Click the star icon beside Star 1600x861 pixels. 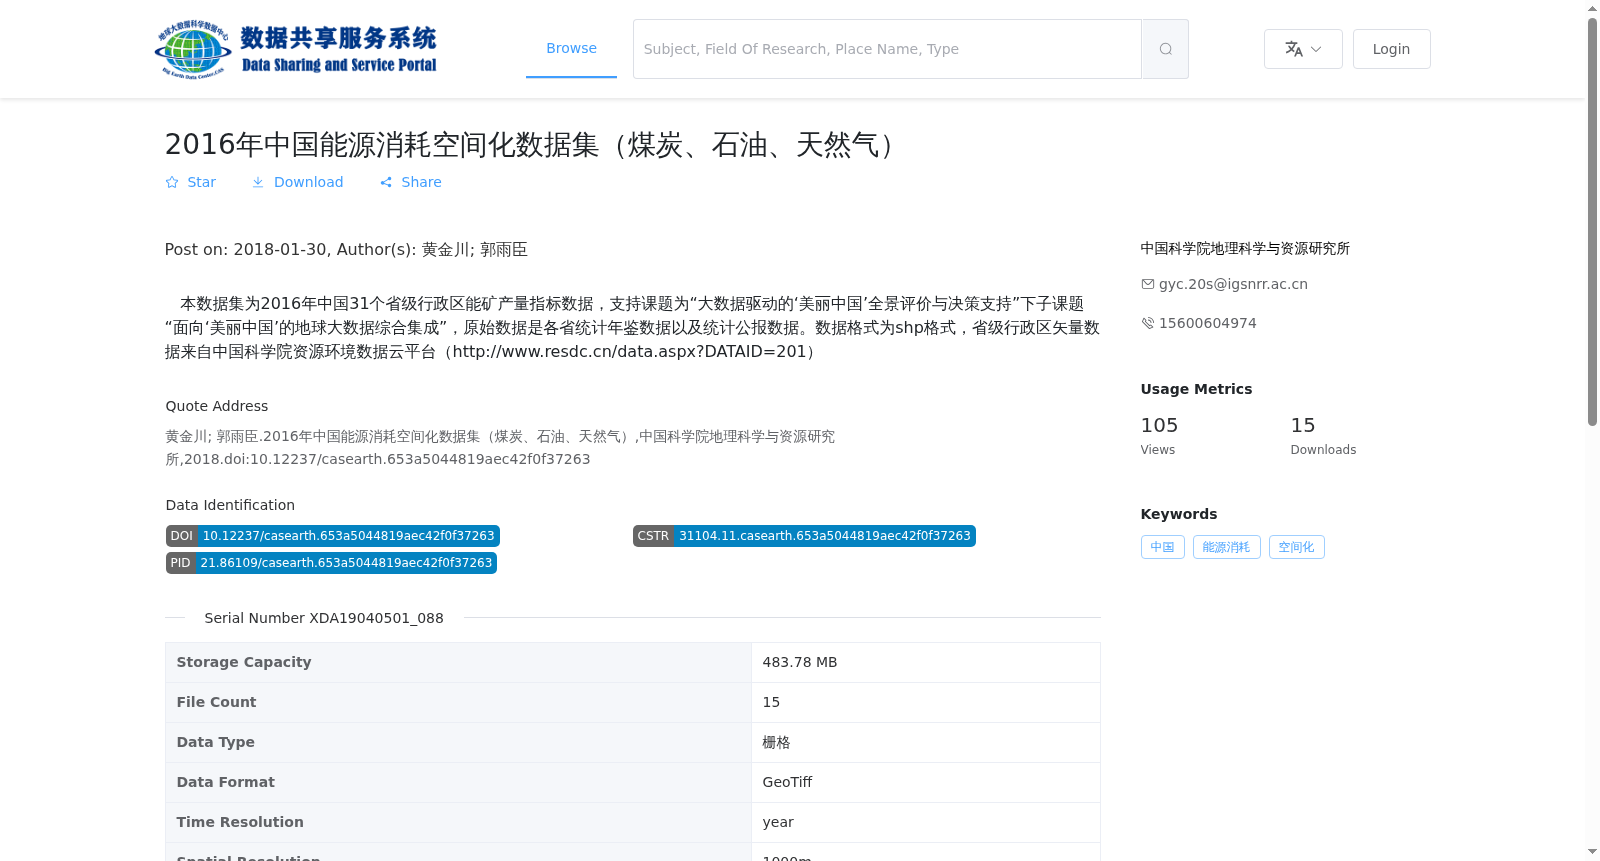click(x=172, y=182)
